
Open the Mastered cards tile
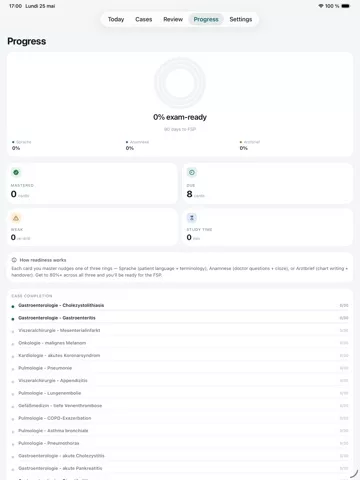(x=92, y=183)
